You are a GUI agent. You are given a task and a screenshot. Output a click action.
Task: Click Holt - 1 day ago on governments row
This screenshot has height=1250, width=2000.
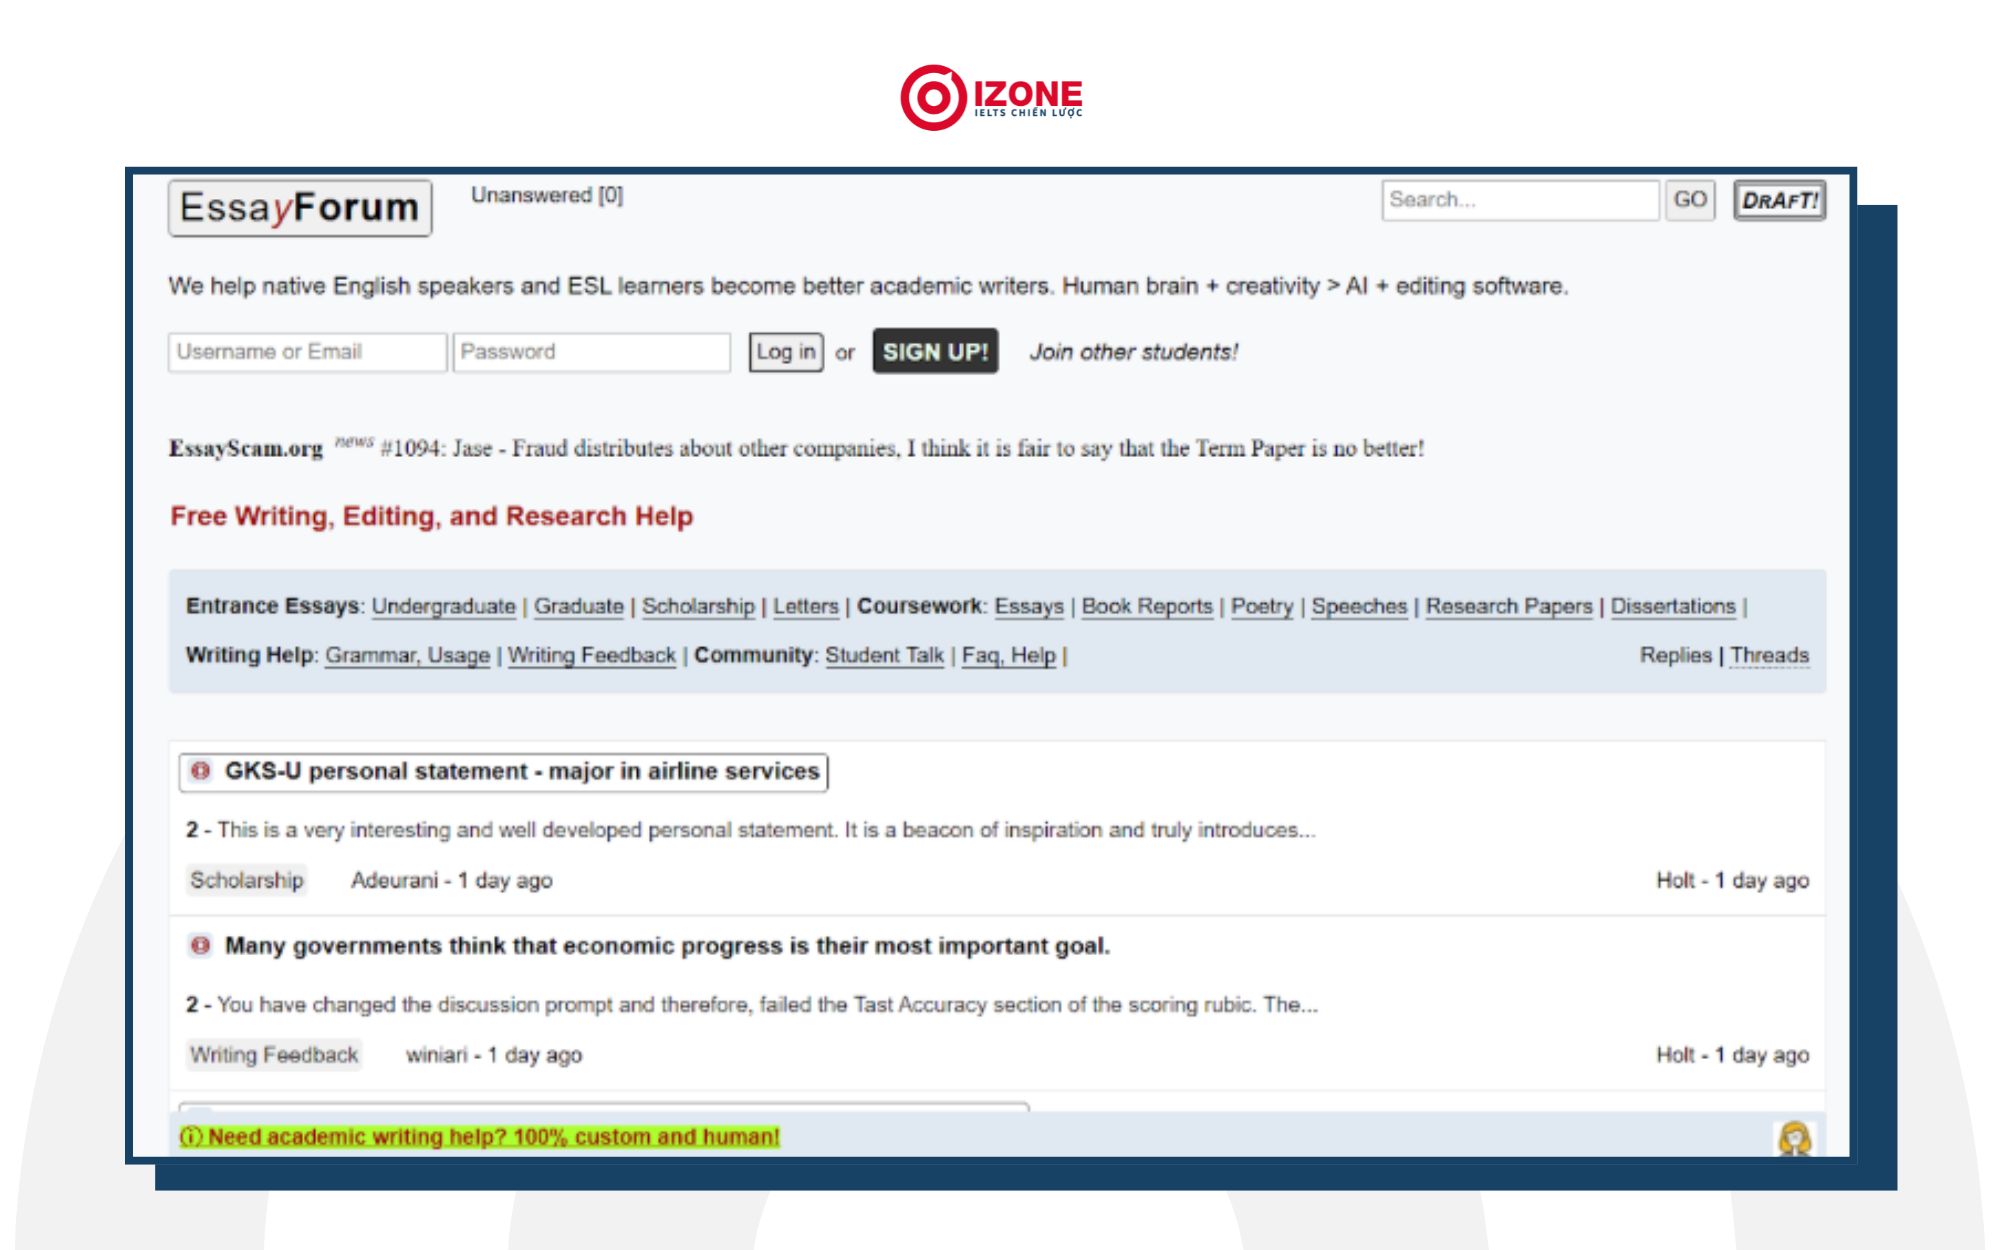pyautogui.click(x=1733, y=1055)
